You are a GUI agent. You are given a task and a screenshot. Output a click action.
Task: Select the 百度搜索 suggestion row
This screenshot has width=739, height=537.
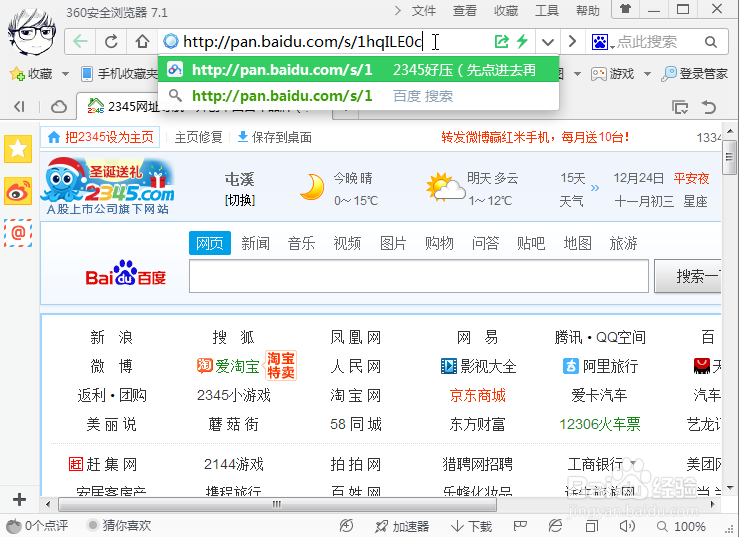[x=359, y=96]
